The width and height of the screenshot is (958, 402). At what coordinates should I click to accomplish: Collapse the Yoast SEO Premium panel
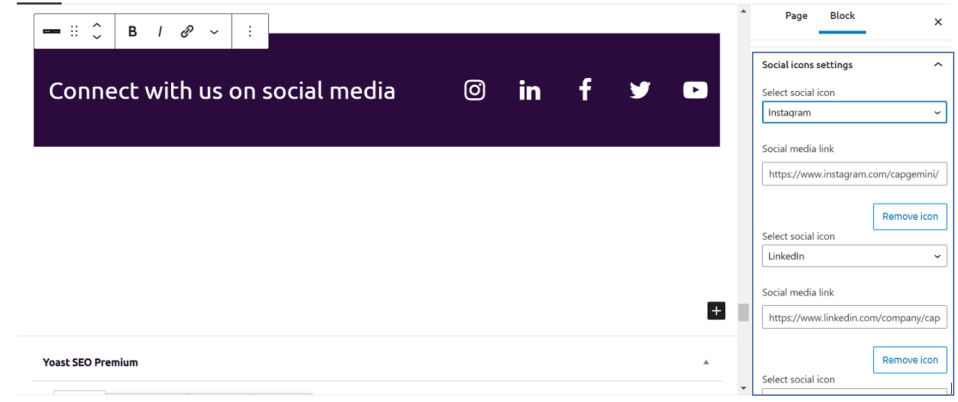(706, 362)
